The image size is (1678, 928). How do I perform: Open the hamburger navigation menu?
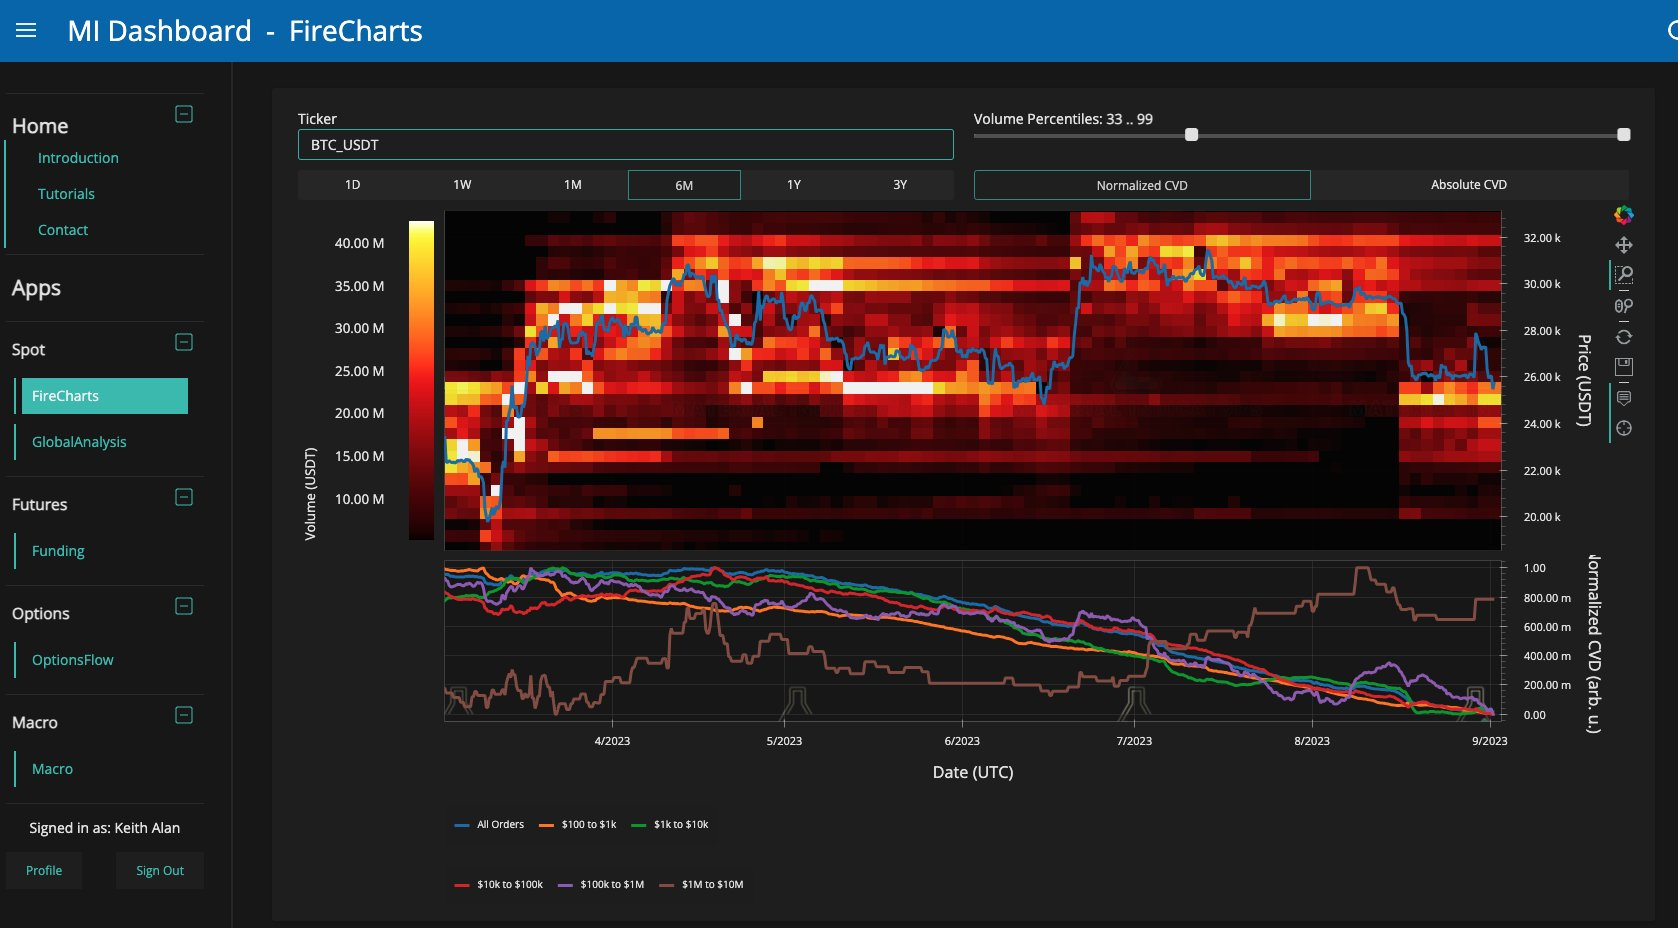[x=26, y=31]
